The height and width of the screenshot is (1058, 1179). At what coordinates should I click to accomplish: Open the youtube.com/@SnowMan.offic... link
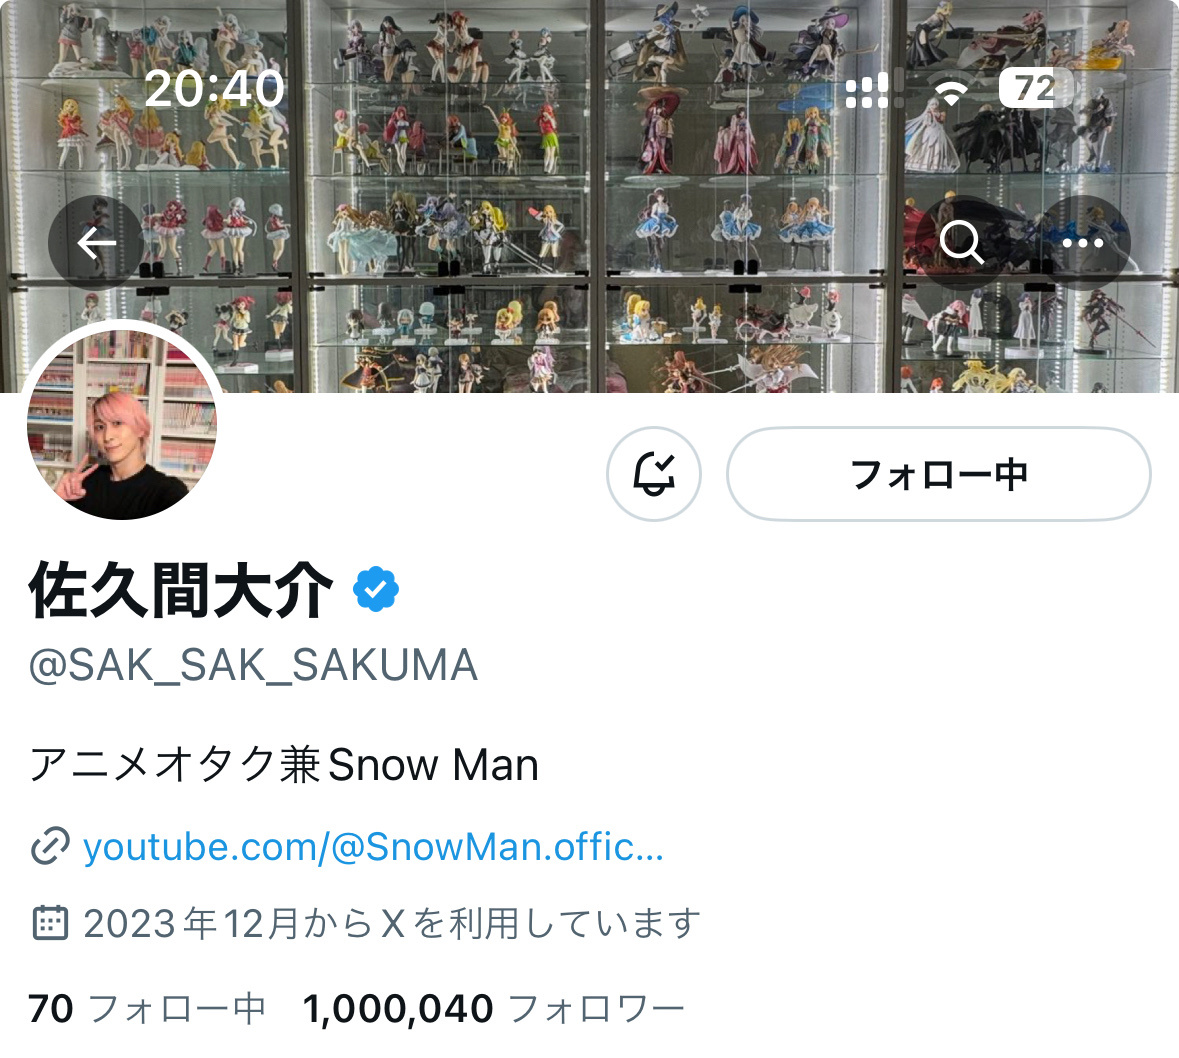(374, 847)
